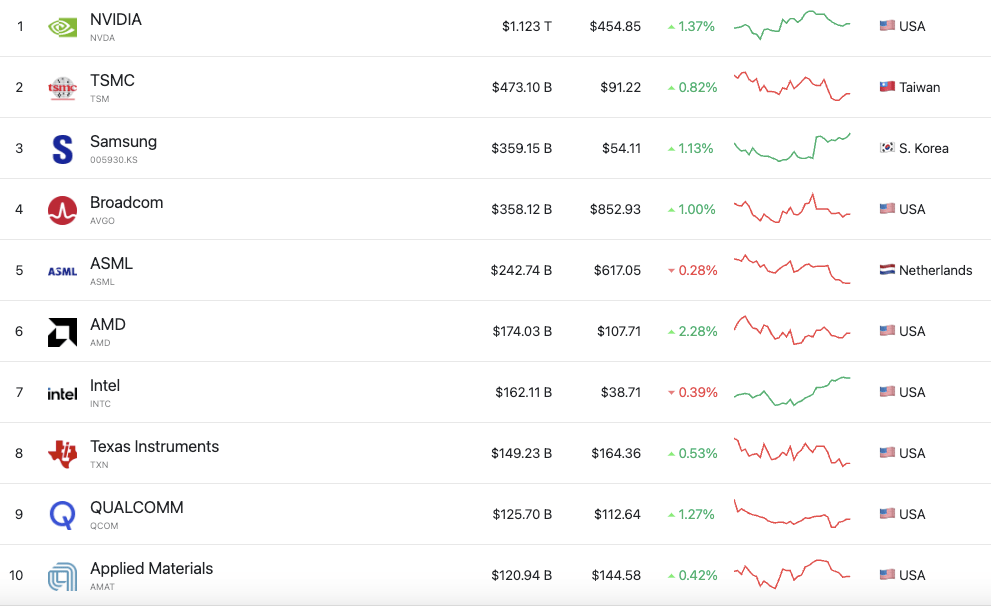The image size is (991, 606).
Task: Select the $107.71 share price
Action: [619, 331]
